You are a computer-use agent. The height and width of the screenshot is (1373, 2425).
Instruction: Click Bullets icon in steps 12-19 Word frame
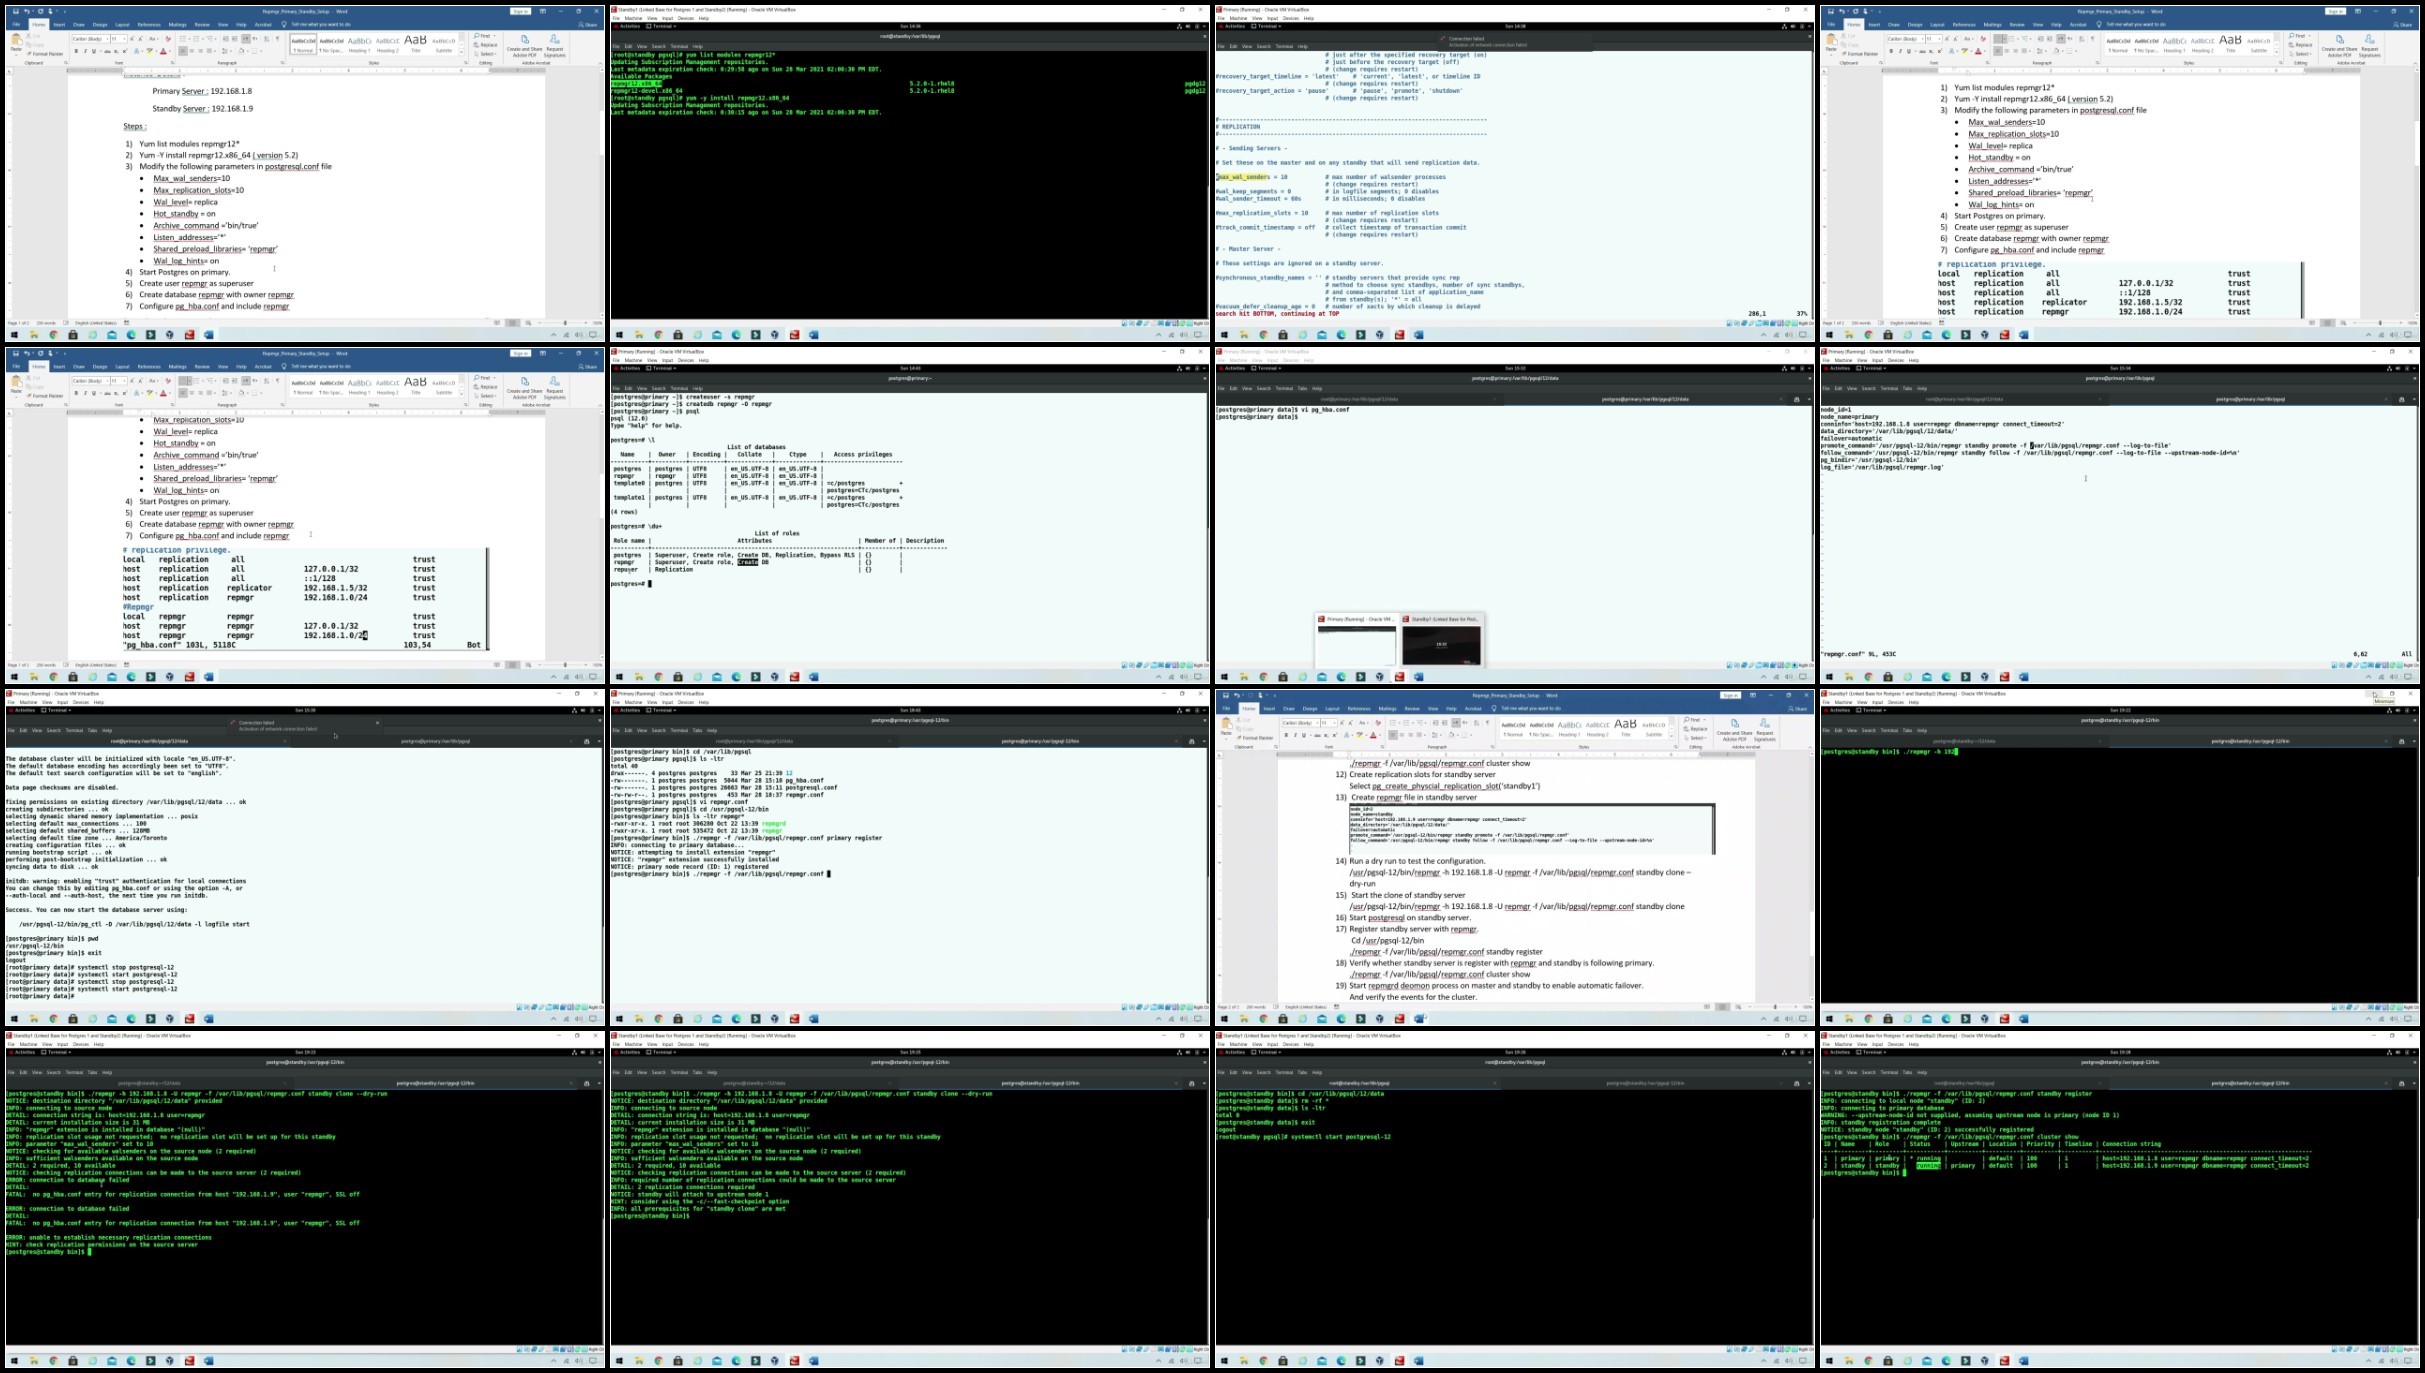1392,723
